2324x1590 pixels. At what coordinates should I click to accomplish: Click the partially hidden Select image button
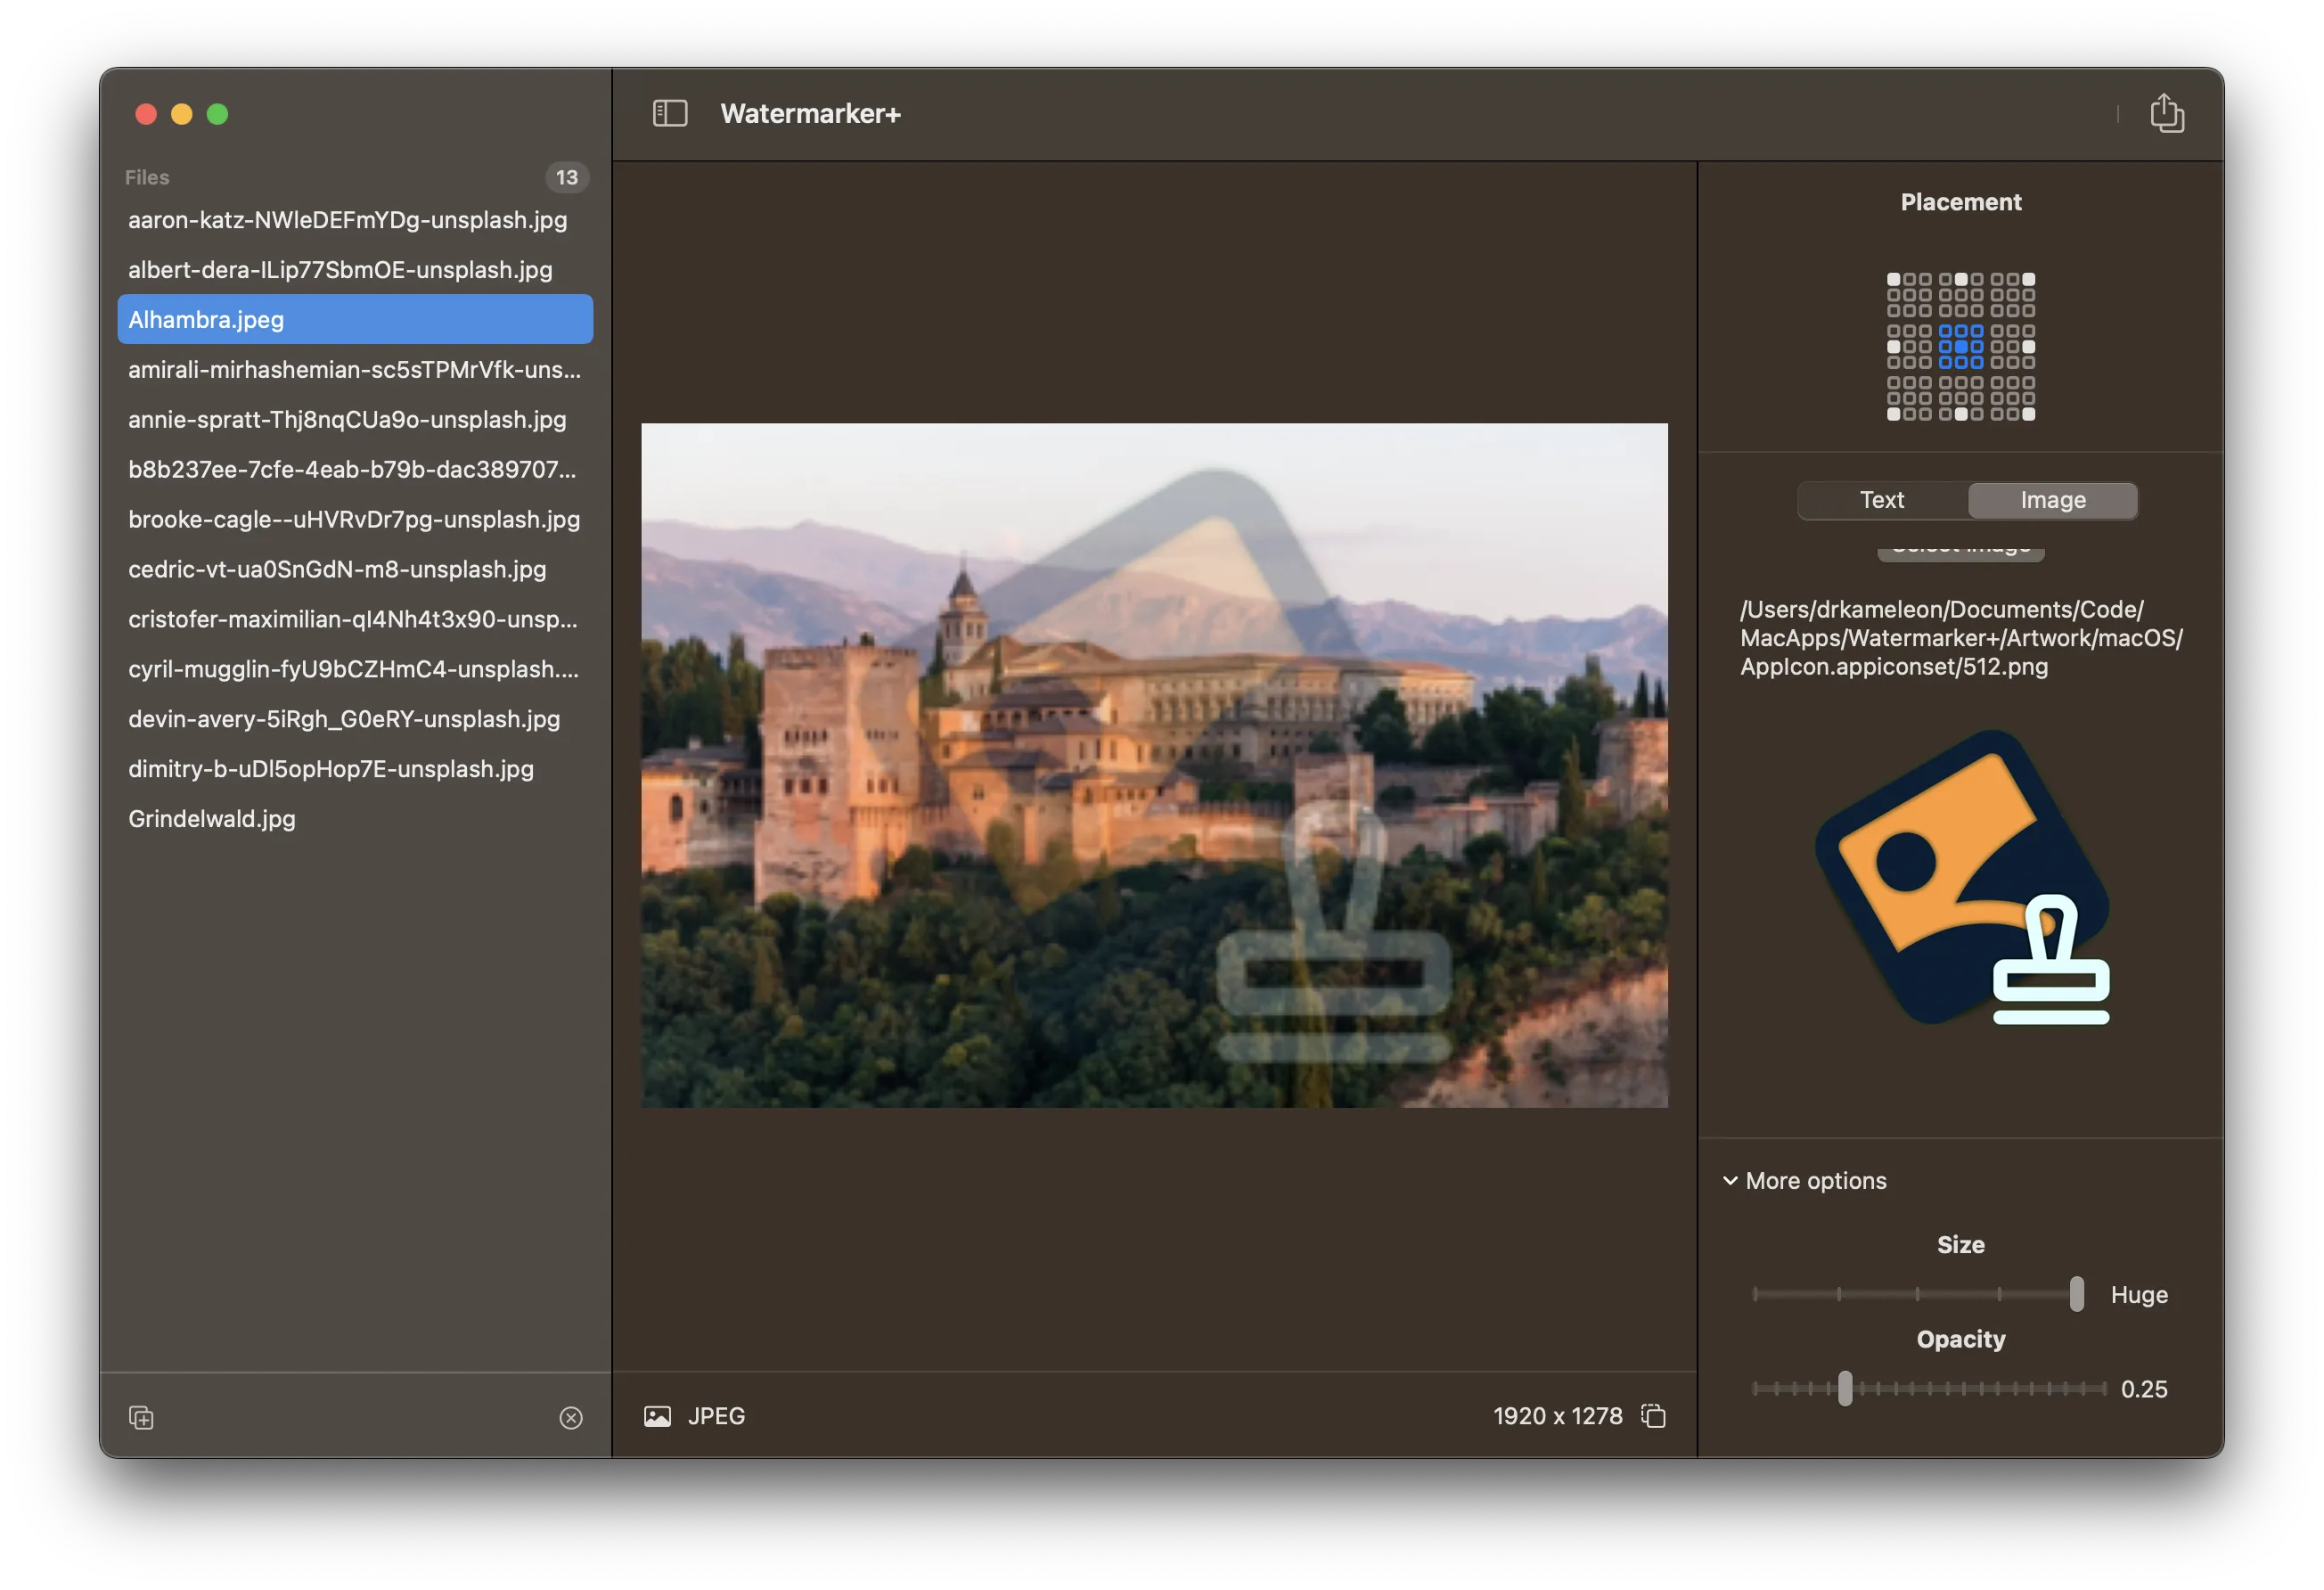point(1960,551)
